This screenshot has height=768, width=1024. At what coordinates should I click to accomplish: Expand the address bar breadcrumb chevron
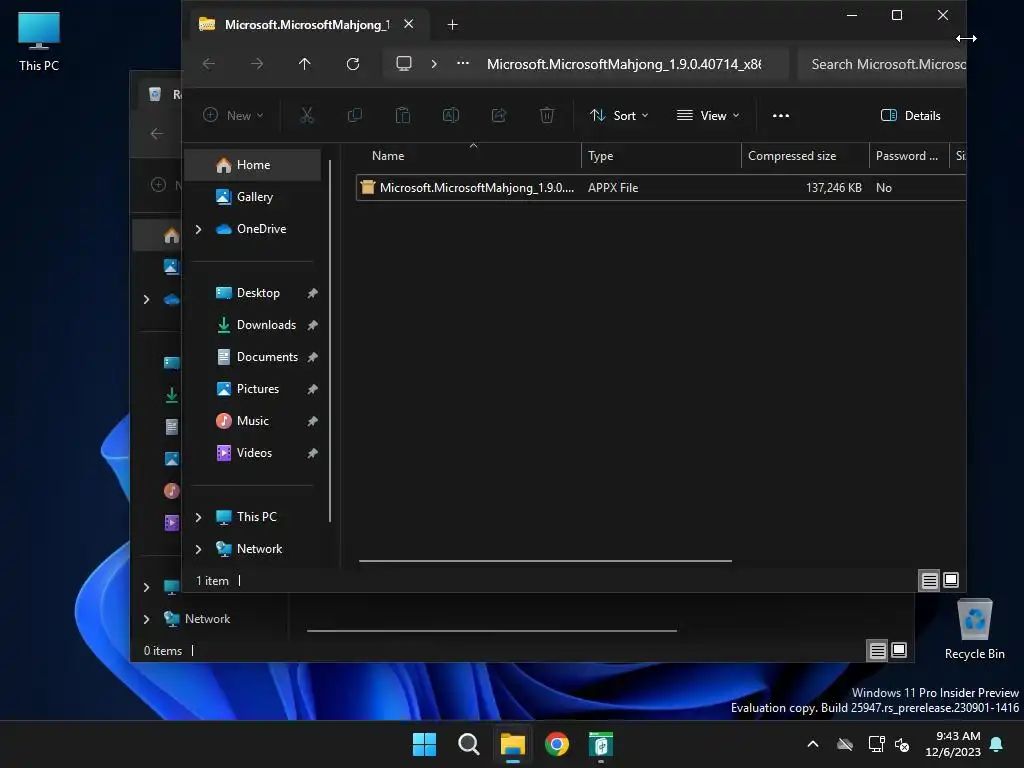(434, 64)
